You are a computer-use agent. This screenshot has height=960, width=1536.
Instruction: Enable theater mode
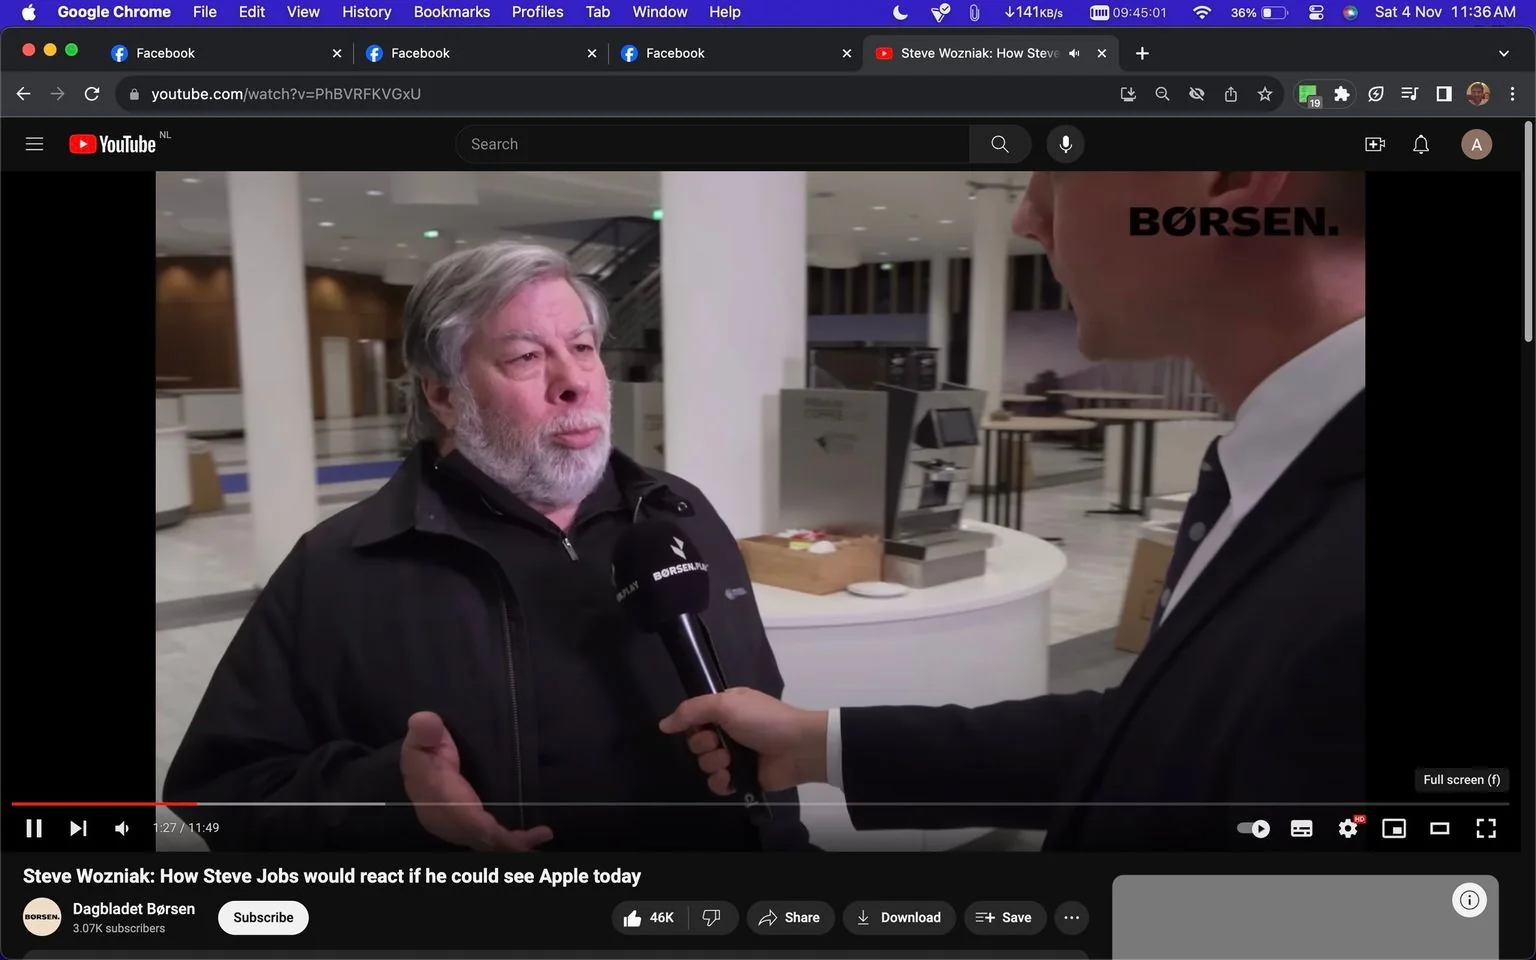[x=1440, y=828]
